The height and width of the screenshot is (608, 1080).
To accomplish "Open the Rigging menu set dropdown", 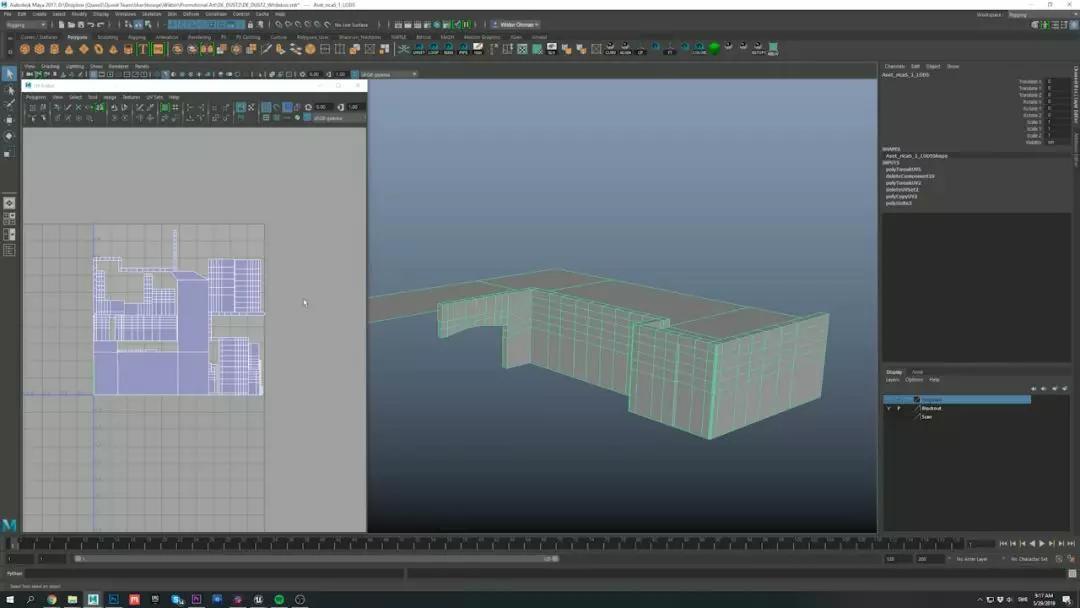I will click(x=25, y=25).
